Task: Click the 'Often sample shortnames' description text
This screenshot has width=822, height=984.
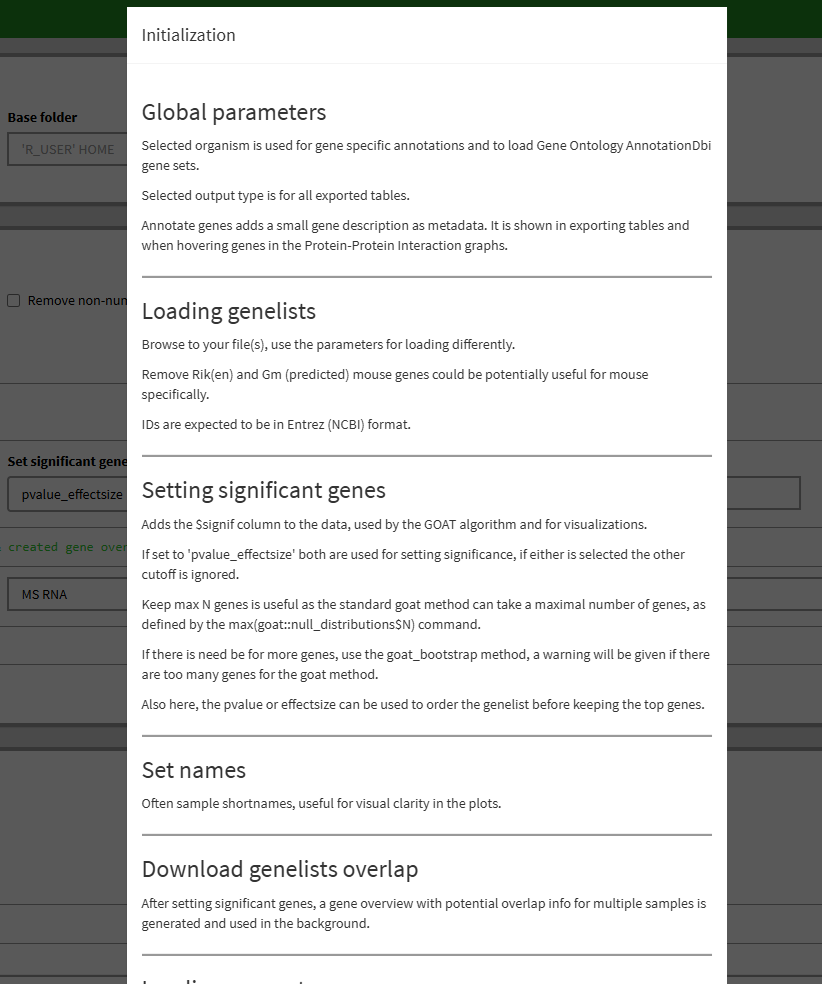Action: coord(321,803)
